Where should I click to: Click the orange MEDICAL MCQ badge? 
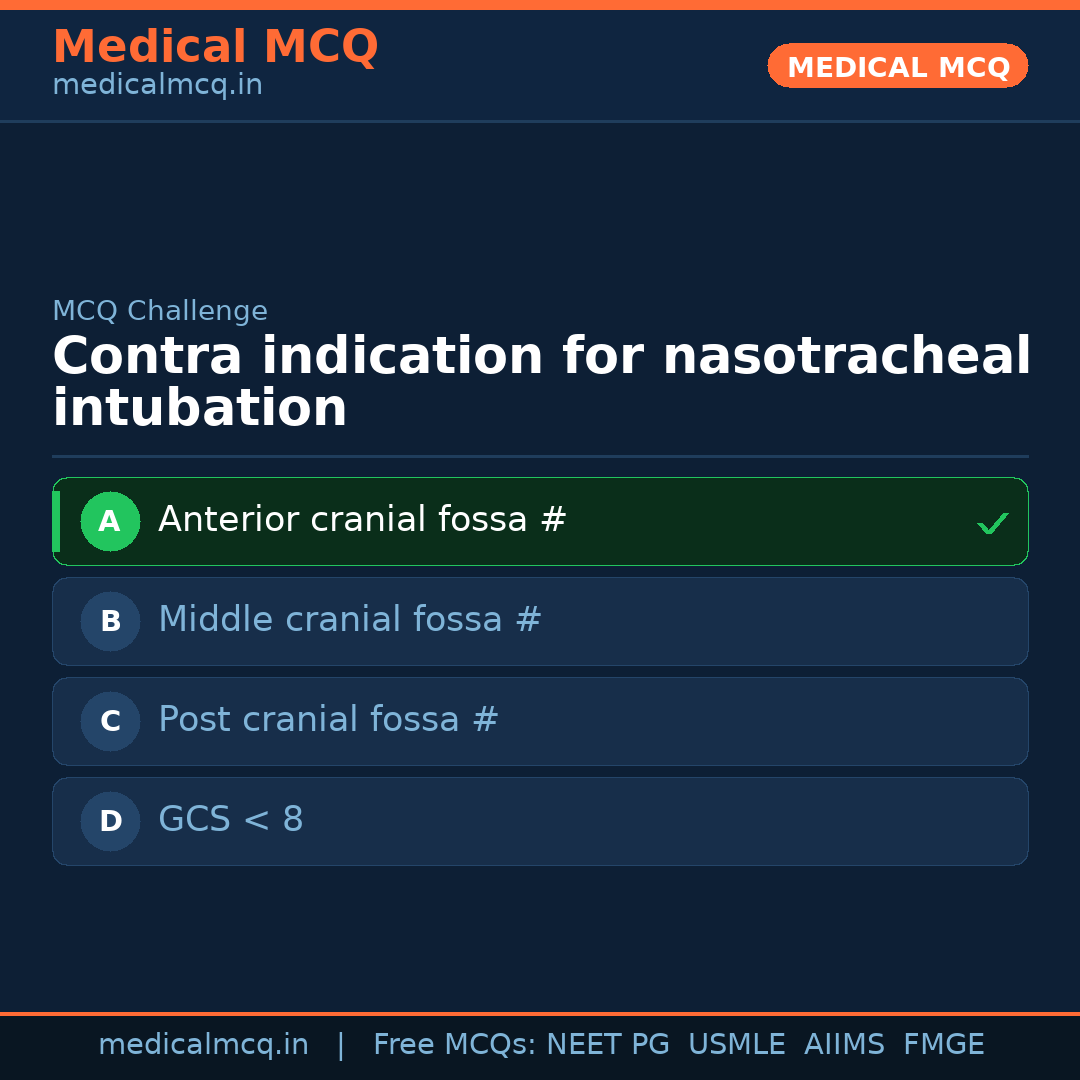[x=897, y=66]
